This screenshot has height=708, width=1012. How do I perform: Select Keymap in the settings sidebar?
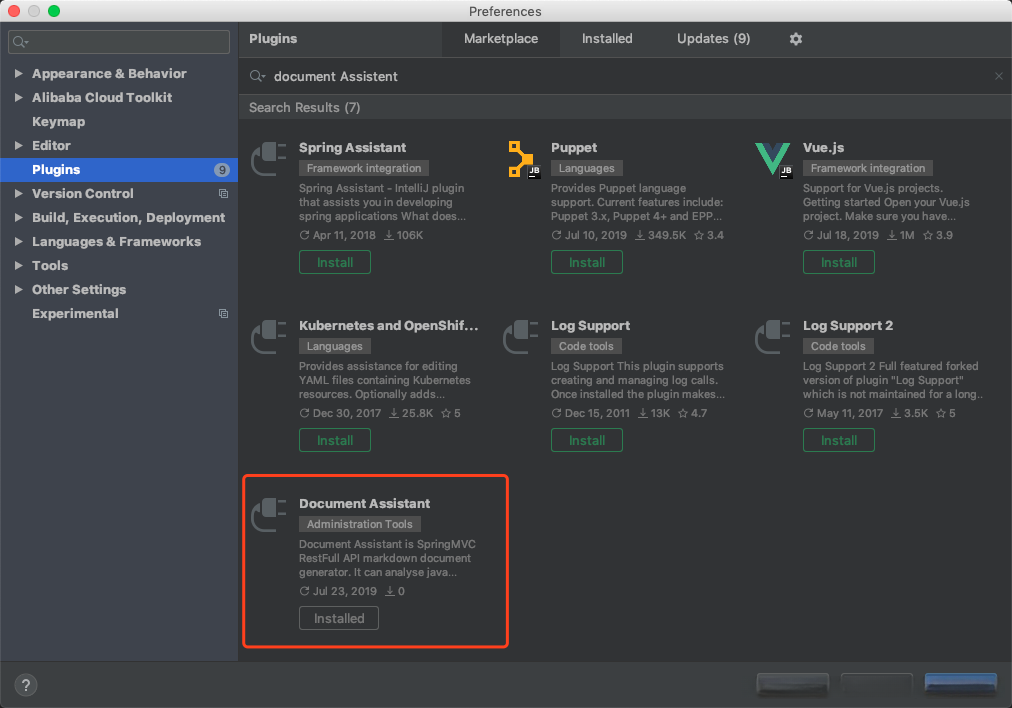[x=58, y=121]
